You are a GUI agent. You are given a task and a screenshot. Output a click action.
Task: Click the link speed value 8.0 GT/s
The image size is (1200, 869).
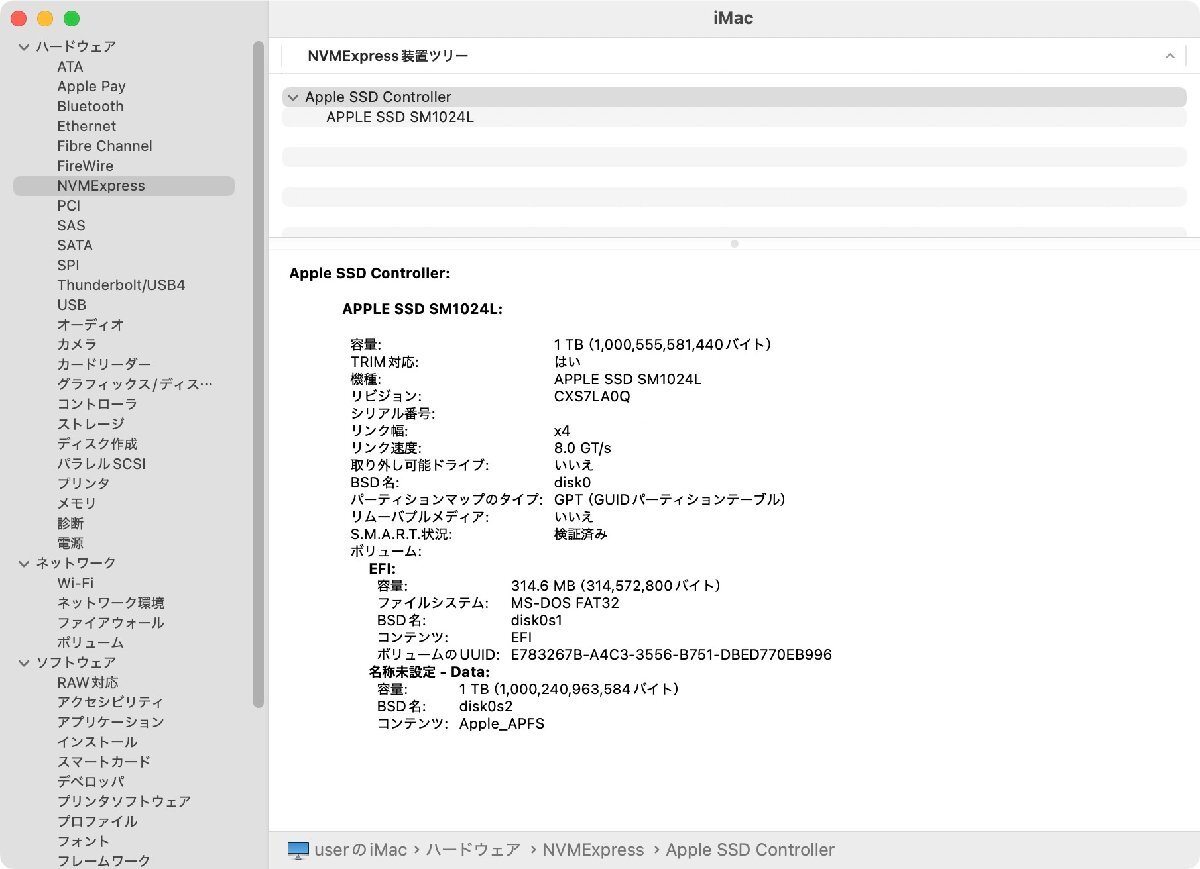pyautogui.click(x=583, y=447)
